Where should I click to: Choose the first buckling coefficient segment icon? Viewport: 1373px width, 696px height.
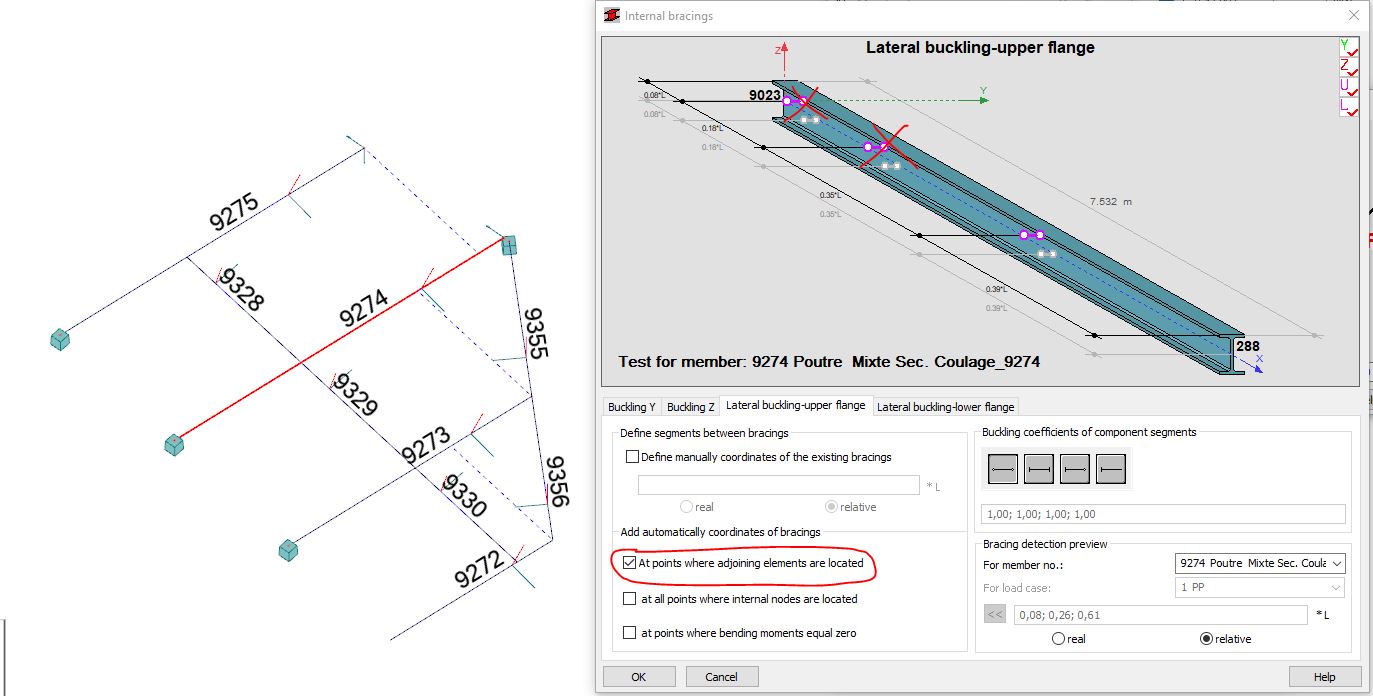pos(1001,467)
